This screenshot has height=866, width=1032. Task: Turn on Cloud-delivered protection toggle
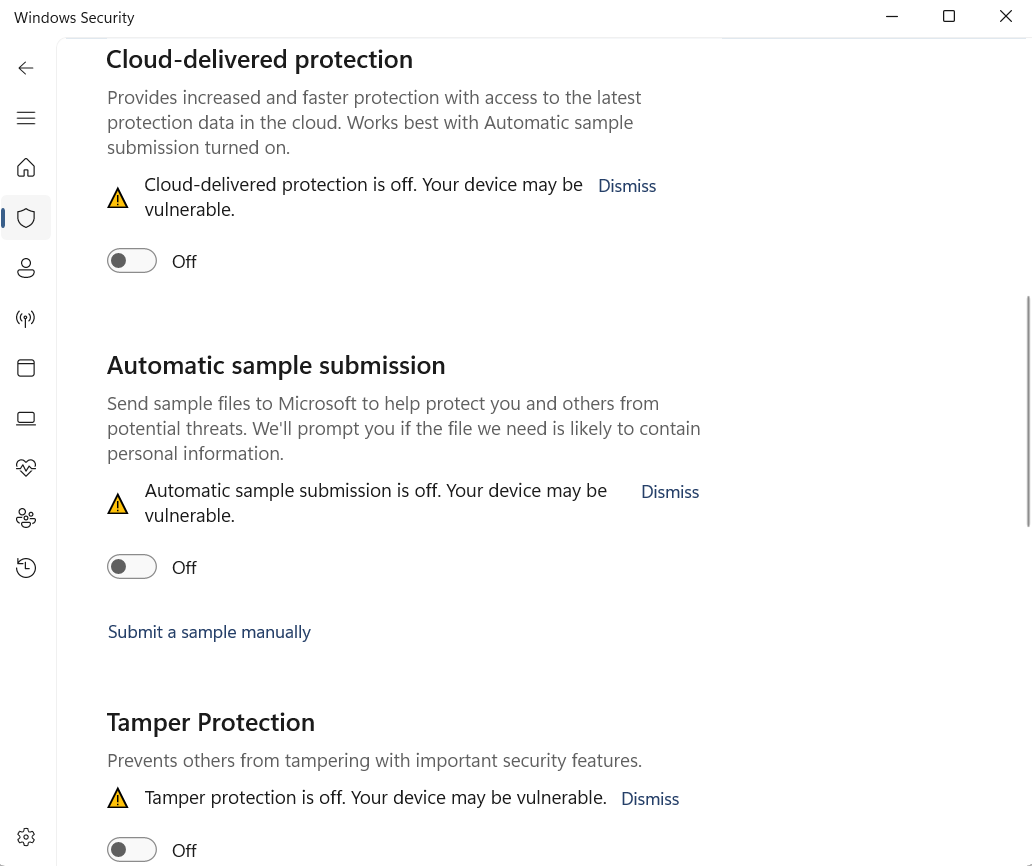pos(132,261)
